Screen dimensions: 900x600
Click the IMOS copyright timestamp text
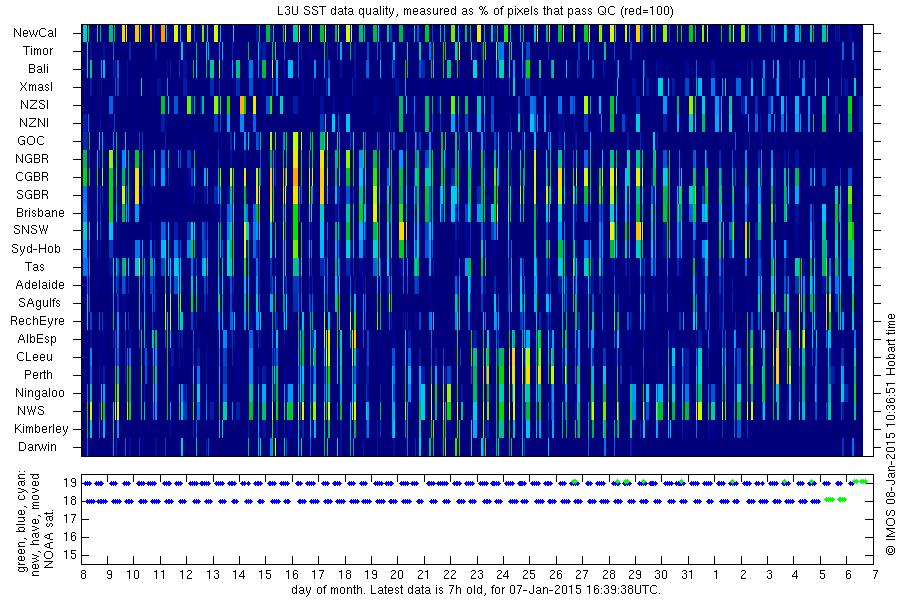(x=890, y=434)
